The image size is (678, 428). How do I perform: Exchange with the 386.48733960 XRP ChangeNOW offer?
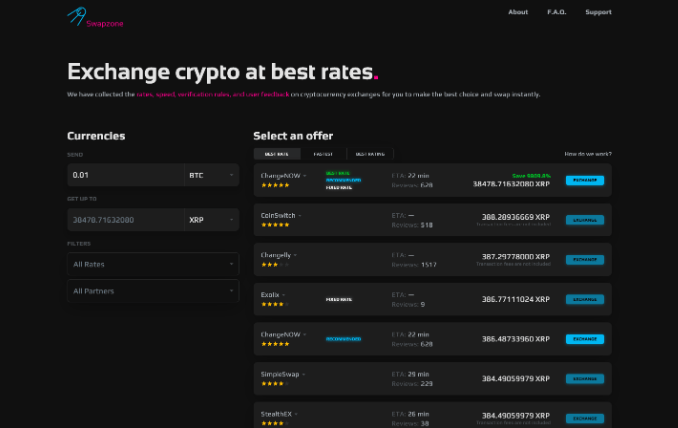click(585, 339)
